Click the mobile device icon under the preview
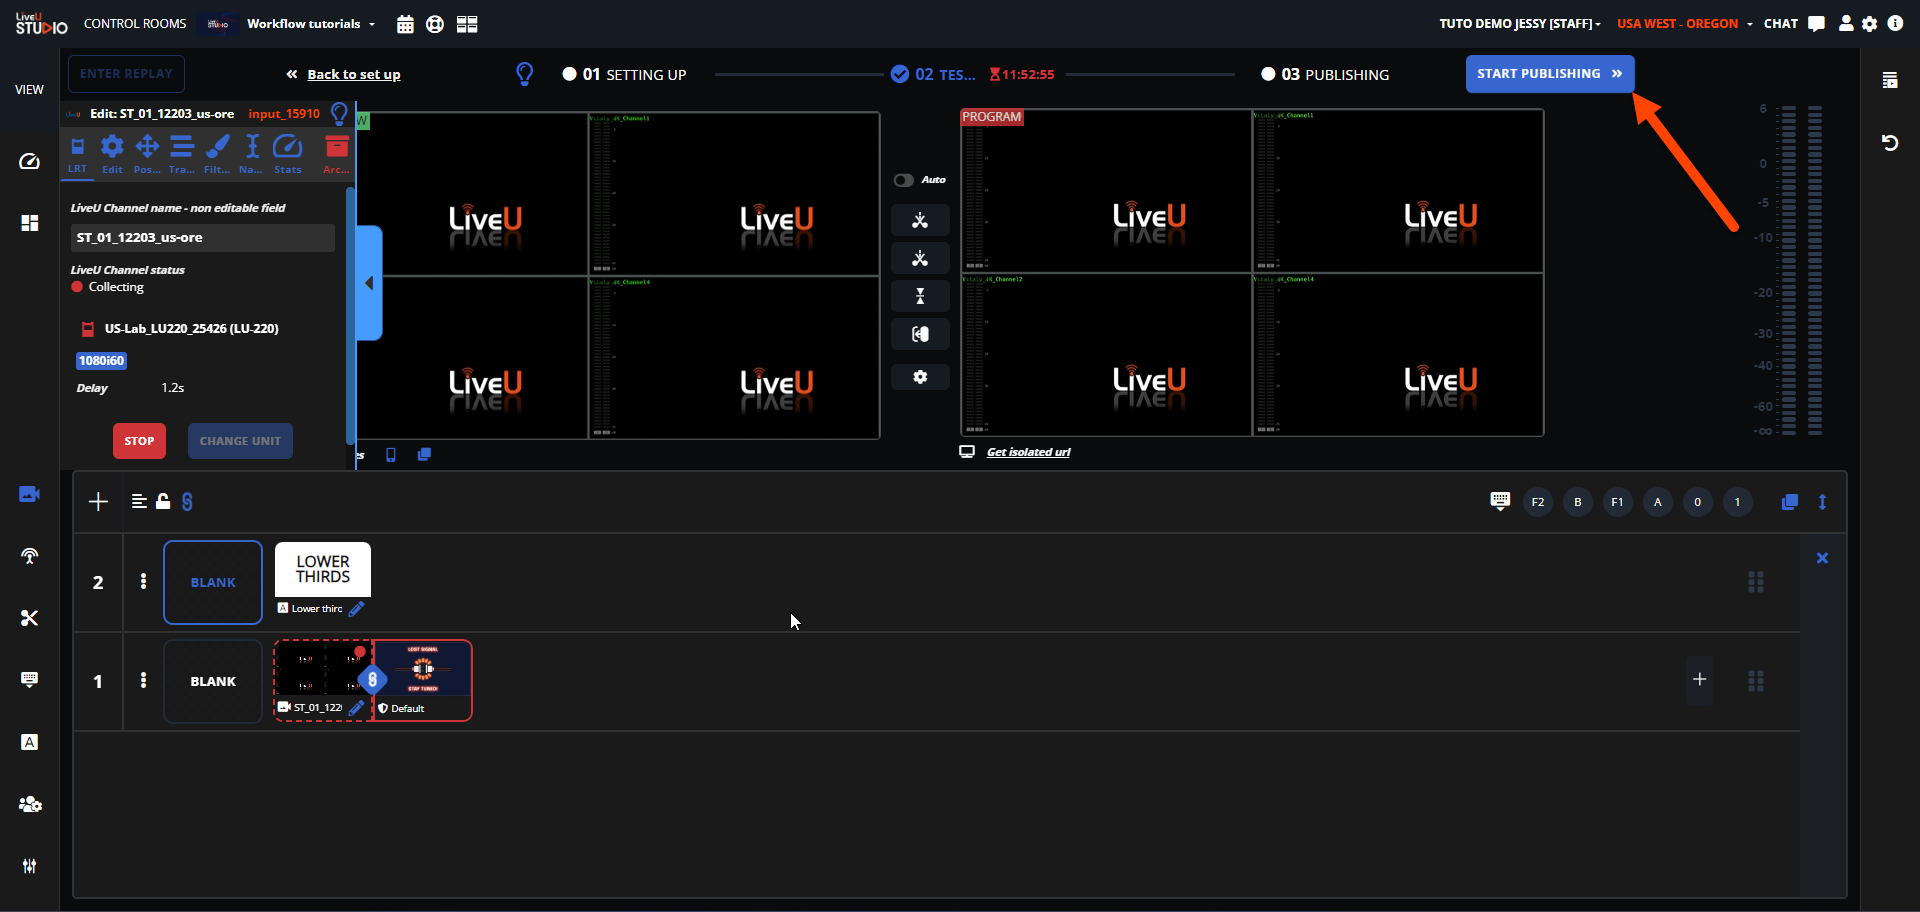This screenshot has width=1920, height=912. tap(391, 455)
